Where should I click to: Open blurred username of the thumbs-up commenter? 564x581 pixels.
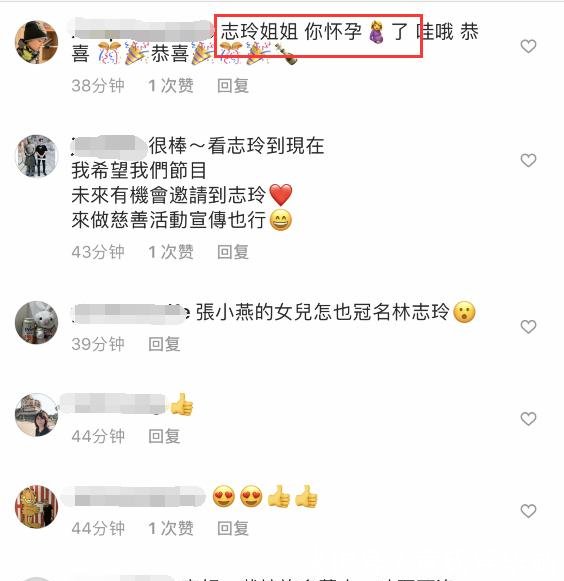click(x=113, y=404)
